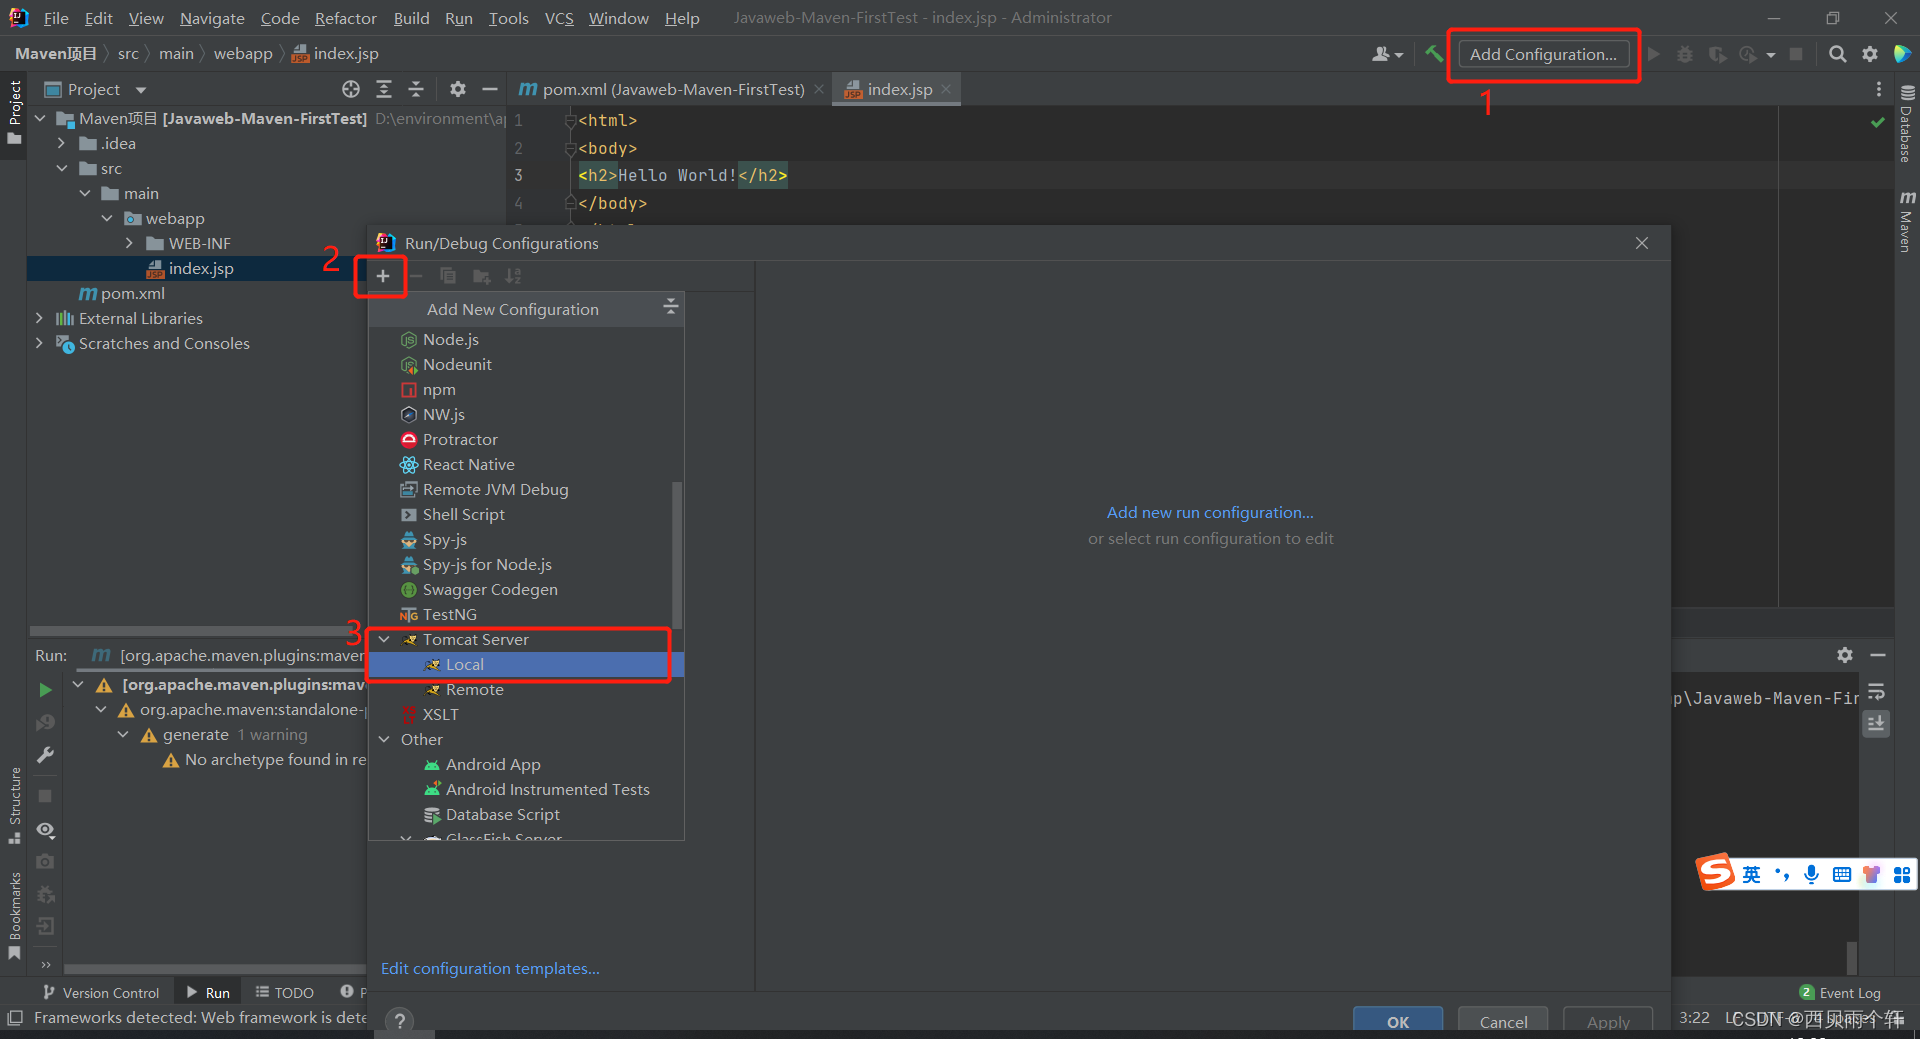Close the Run/Debug Configurations dialog

[x=1641, y=243]
